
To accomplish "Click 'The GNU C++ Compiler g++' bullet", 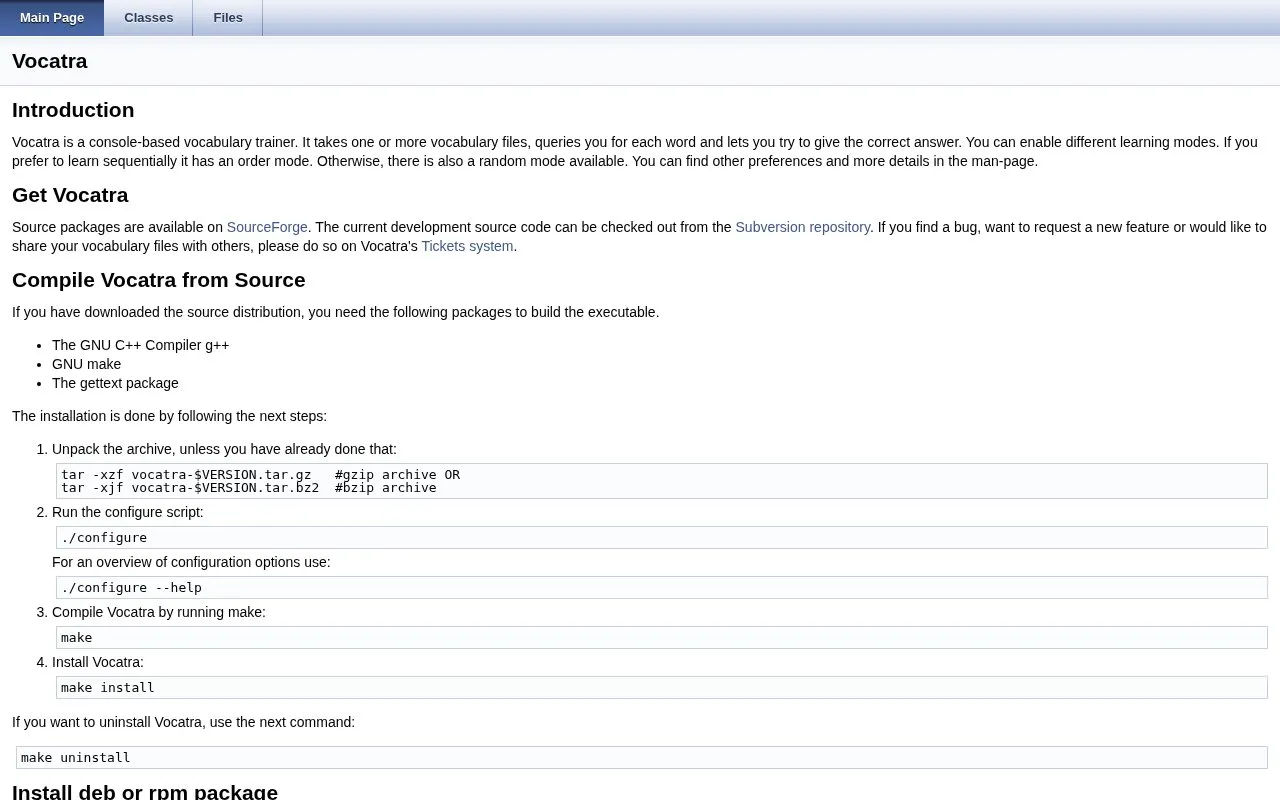I will (x=140, y=345).
